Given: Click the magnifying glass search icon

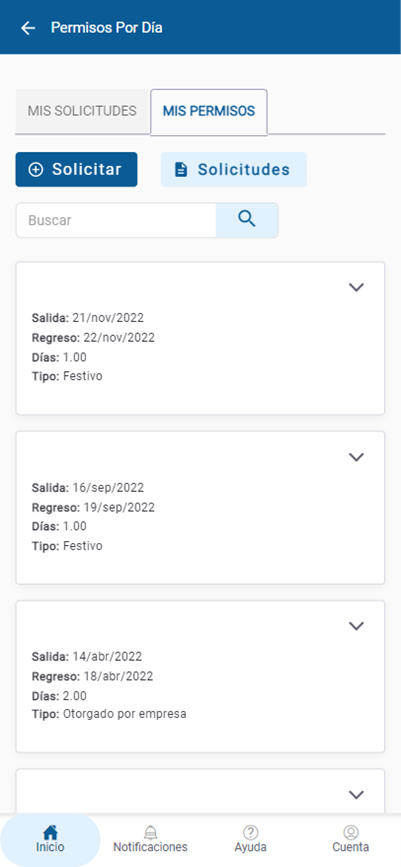Looking at the screenshot, I should (247, 220).
